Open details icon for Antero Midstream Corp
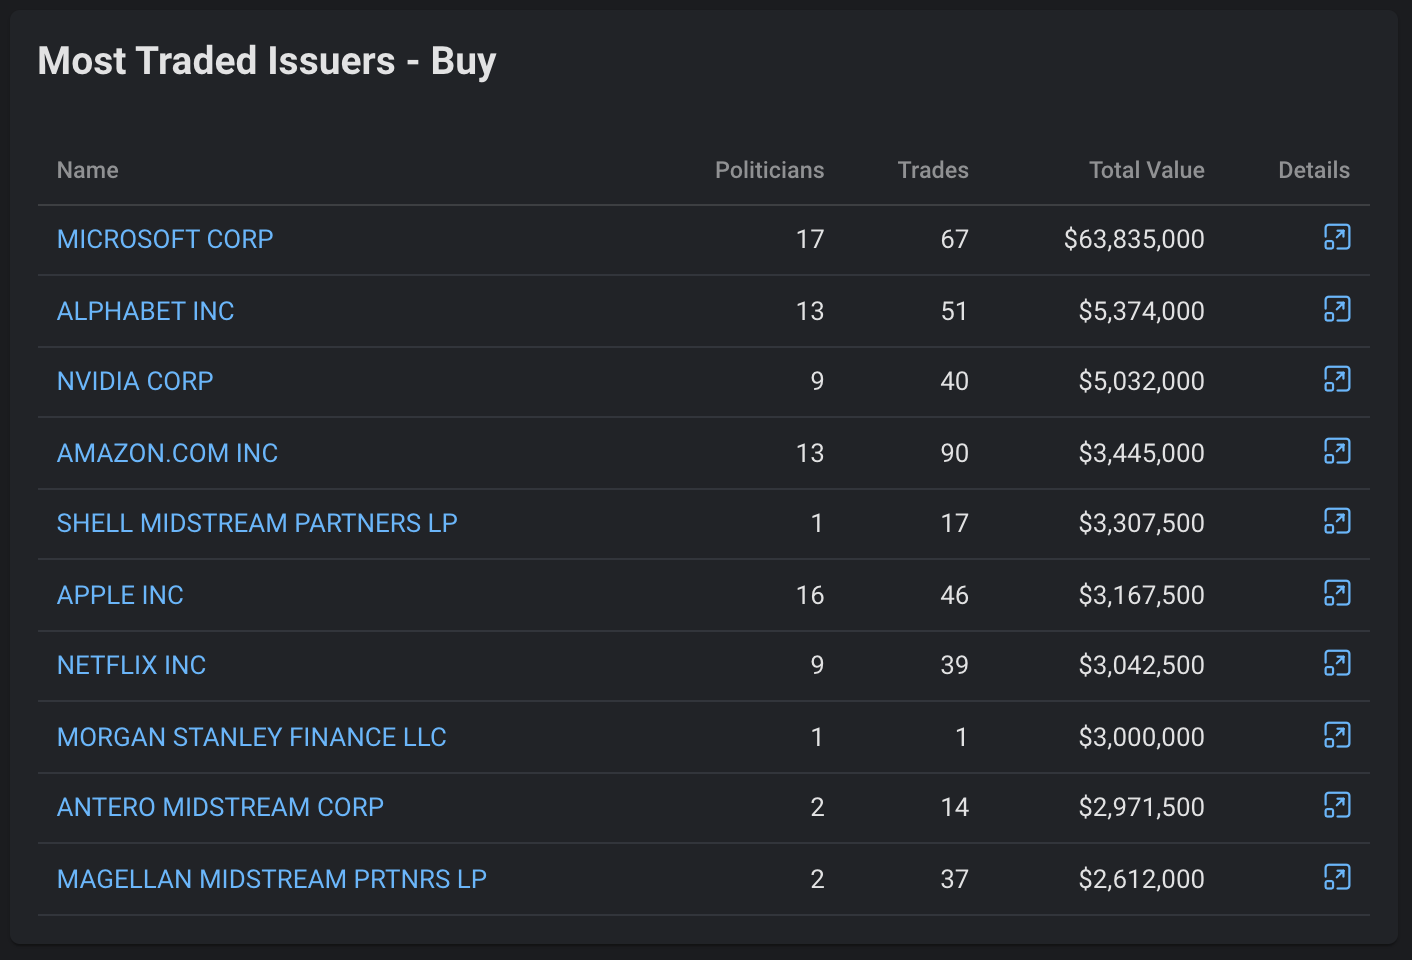 point(1337,806)
